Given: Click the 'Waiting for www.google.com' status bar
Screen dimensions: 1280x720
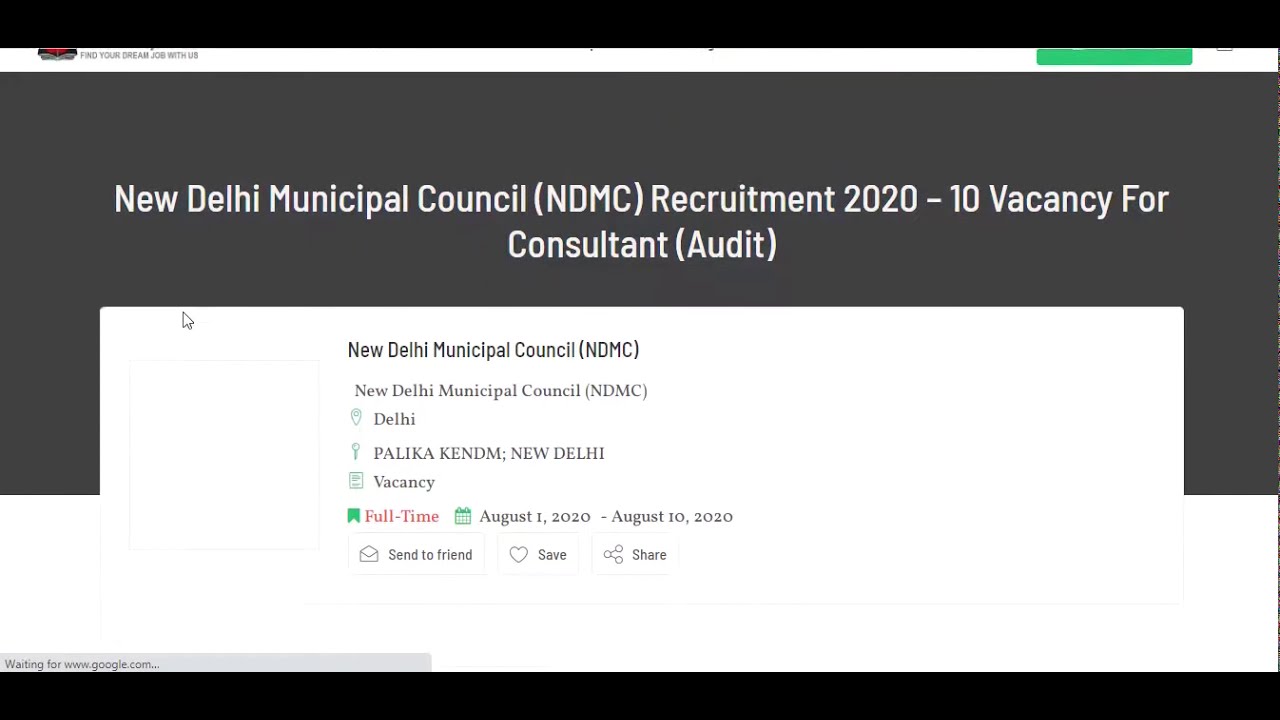Looking at the screenshot, I should click(215, 664).
